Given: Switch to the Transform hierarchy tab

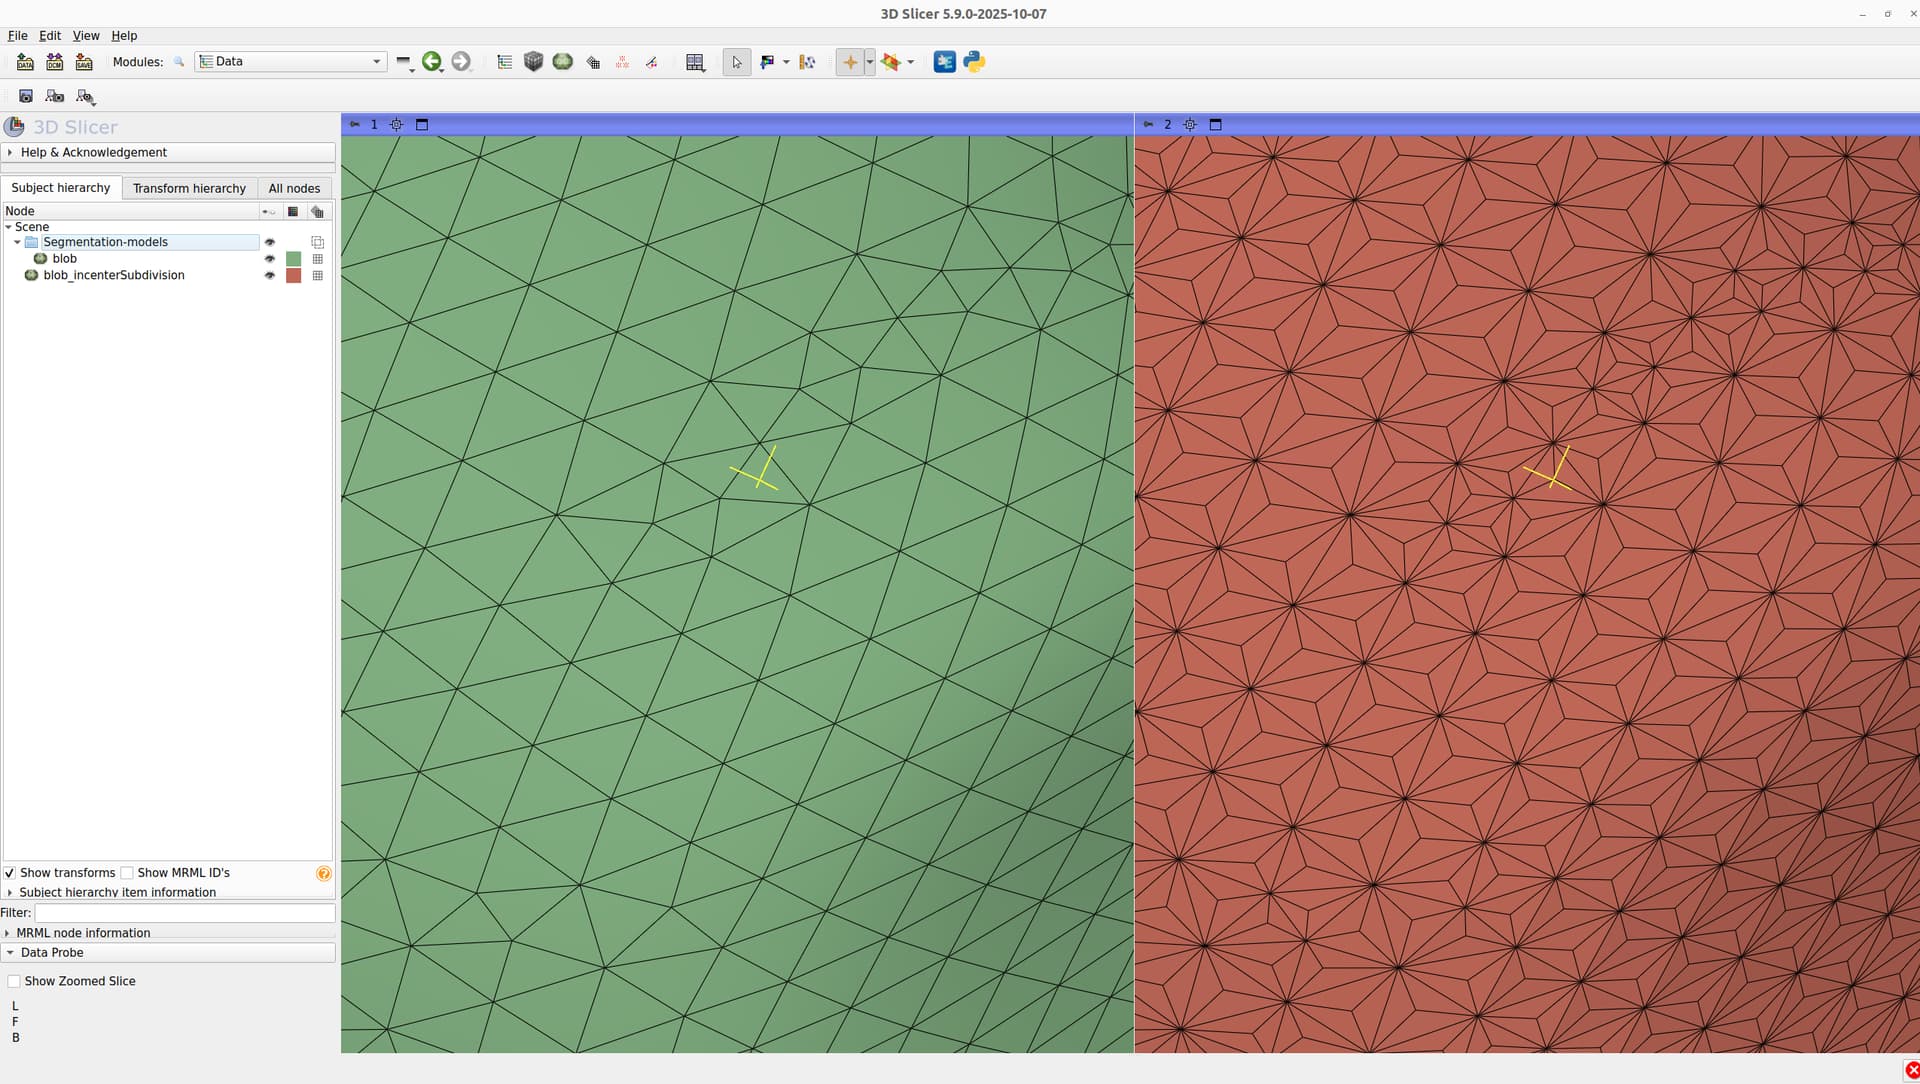Looking at the screenshot, I should click(x=189, y=188).
